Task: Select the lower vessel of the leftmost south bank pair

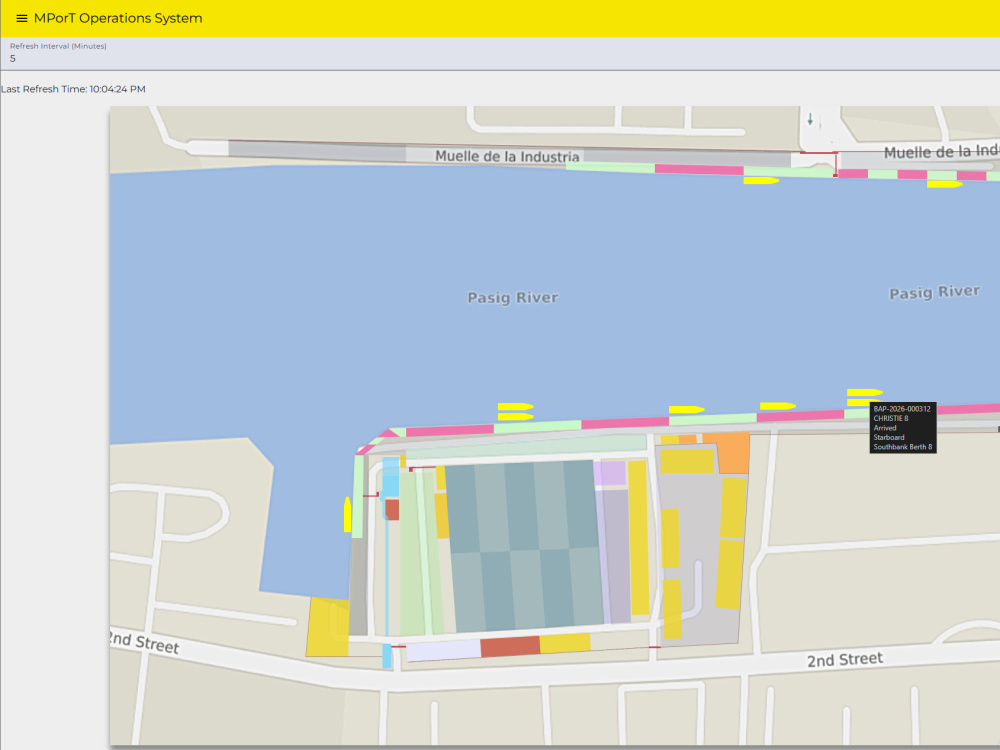Action: [515, 417]
